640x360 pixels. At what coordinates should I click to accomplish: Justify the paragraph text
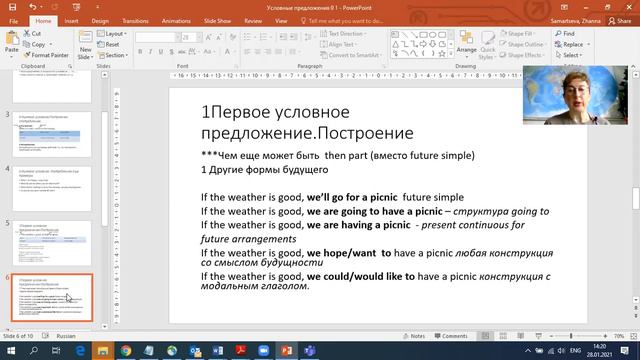click(x=278, y=52)
